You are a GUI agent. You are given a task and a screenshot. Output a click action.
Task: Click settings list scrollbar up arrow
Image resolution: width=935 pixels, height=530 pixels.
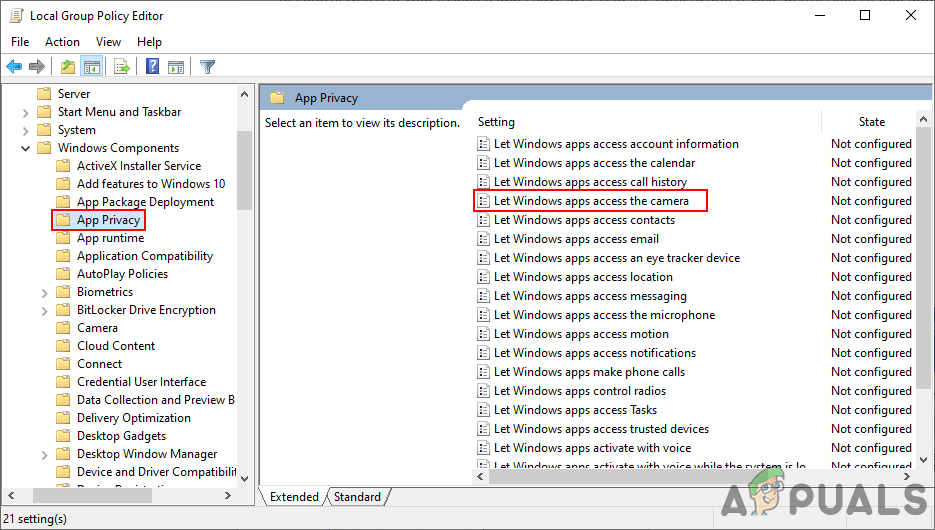923,119
